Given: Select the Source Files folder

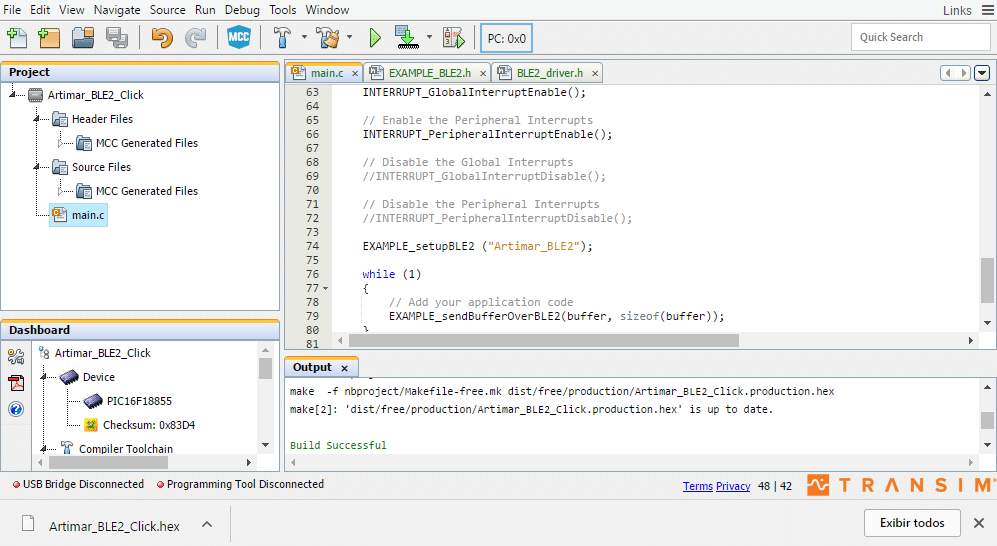Looking at the screenshot, I should click(101, 167).
